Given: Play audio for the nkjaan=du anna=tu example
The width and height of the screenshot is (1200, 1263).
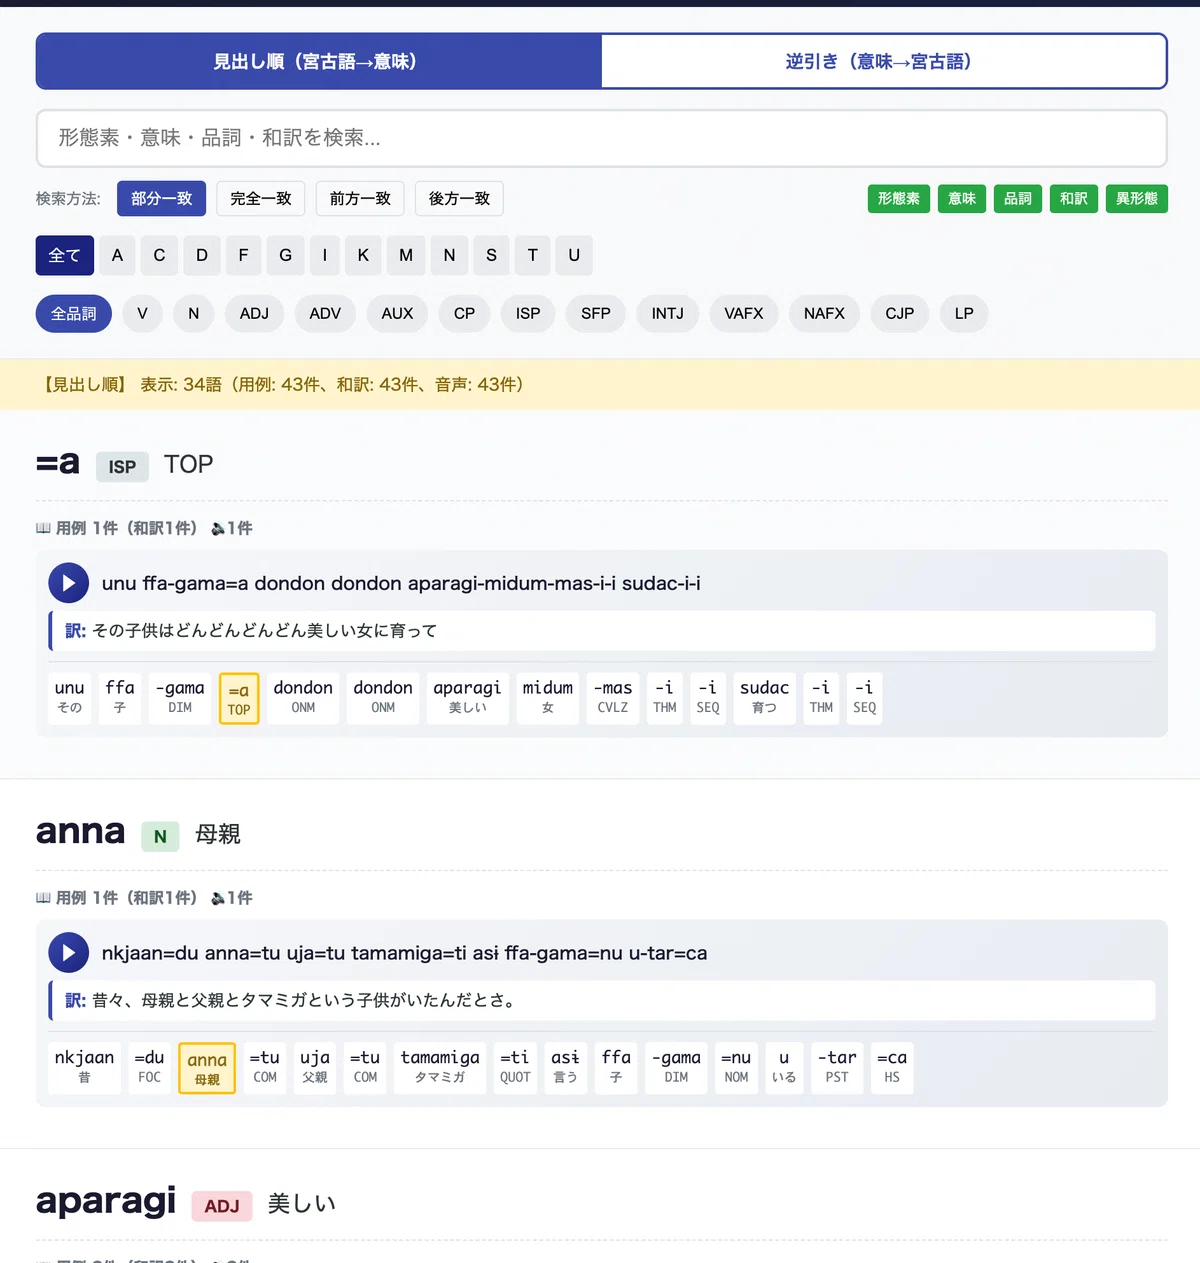Looking at the screenshot, I should pyautogui.click(x=69, y=953).
